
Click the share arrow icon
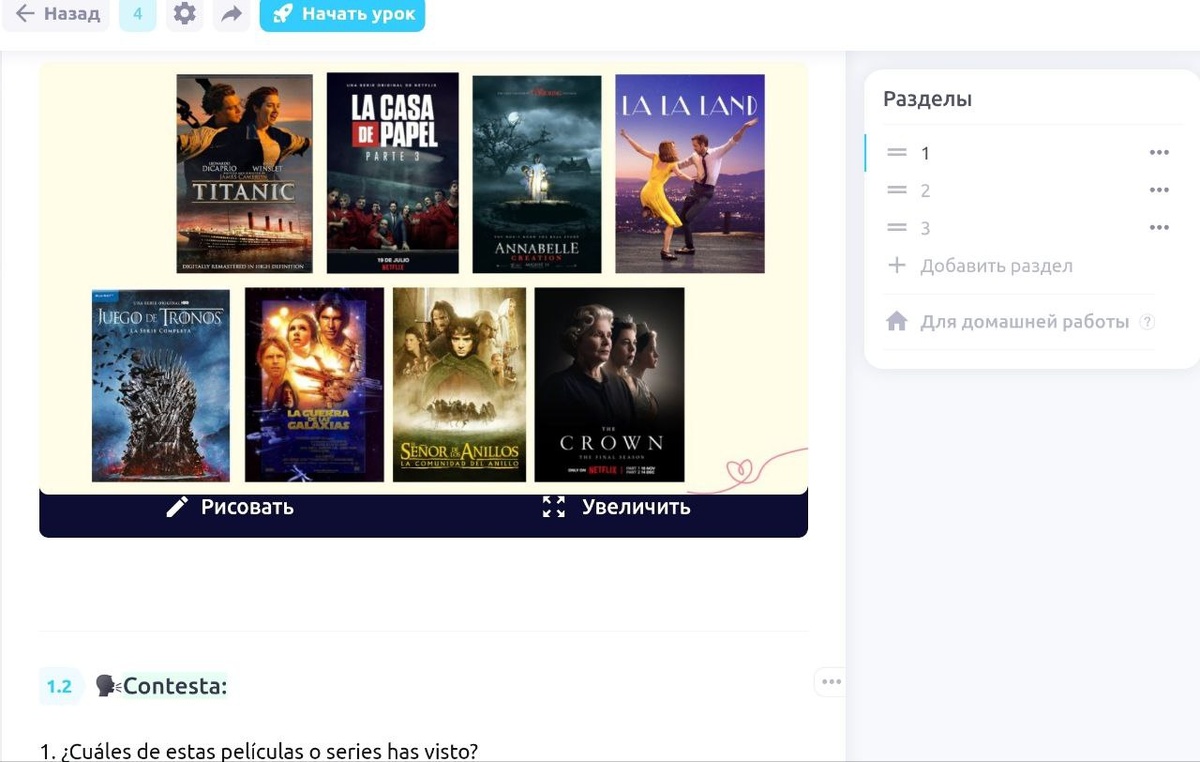232,15
